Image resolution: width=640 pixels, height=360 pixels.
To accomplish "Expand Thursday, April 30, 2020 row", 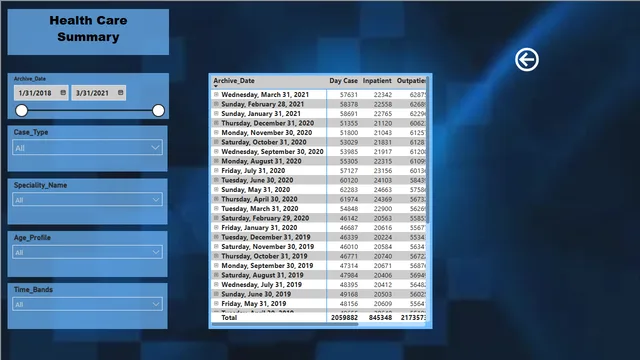I will click(216, 199).
